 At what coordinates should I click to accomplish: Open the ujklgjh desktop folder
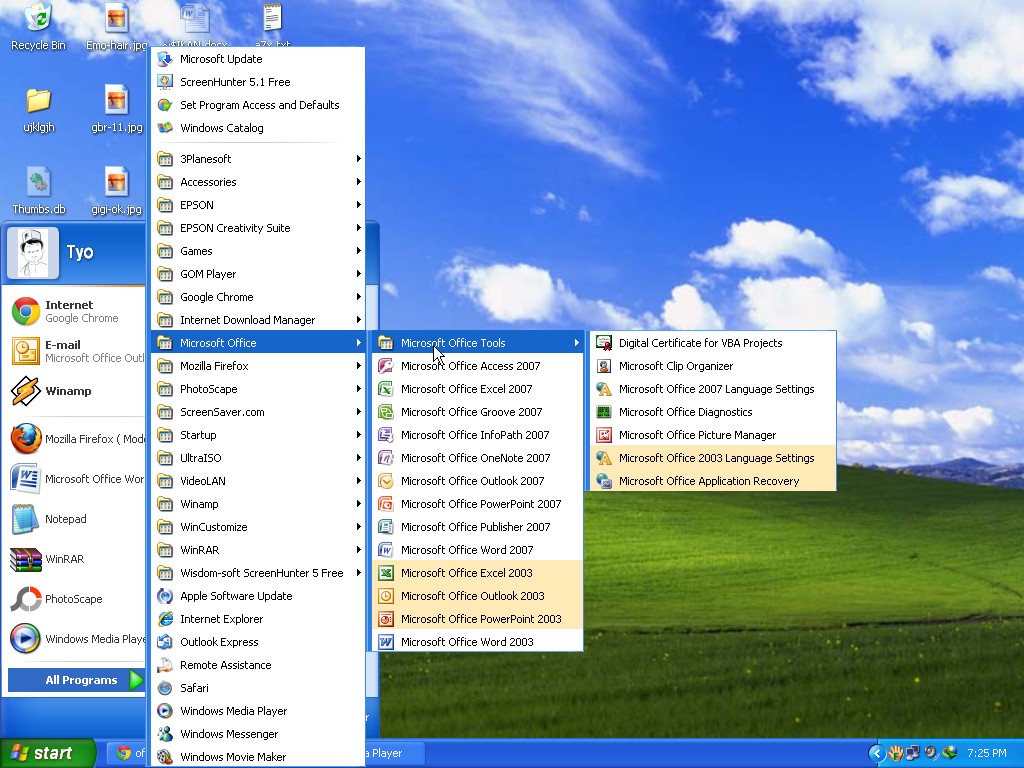[x=39, y=110]
